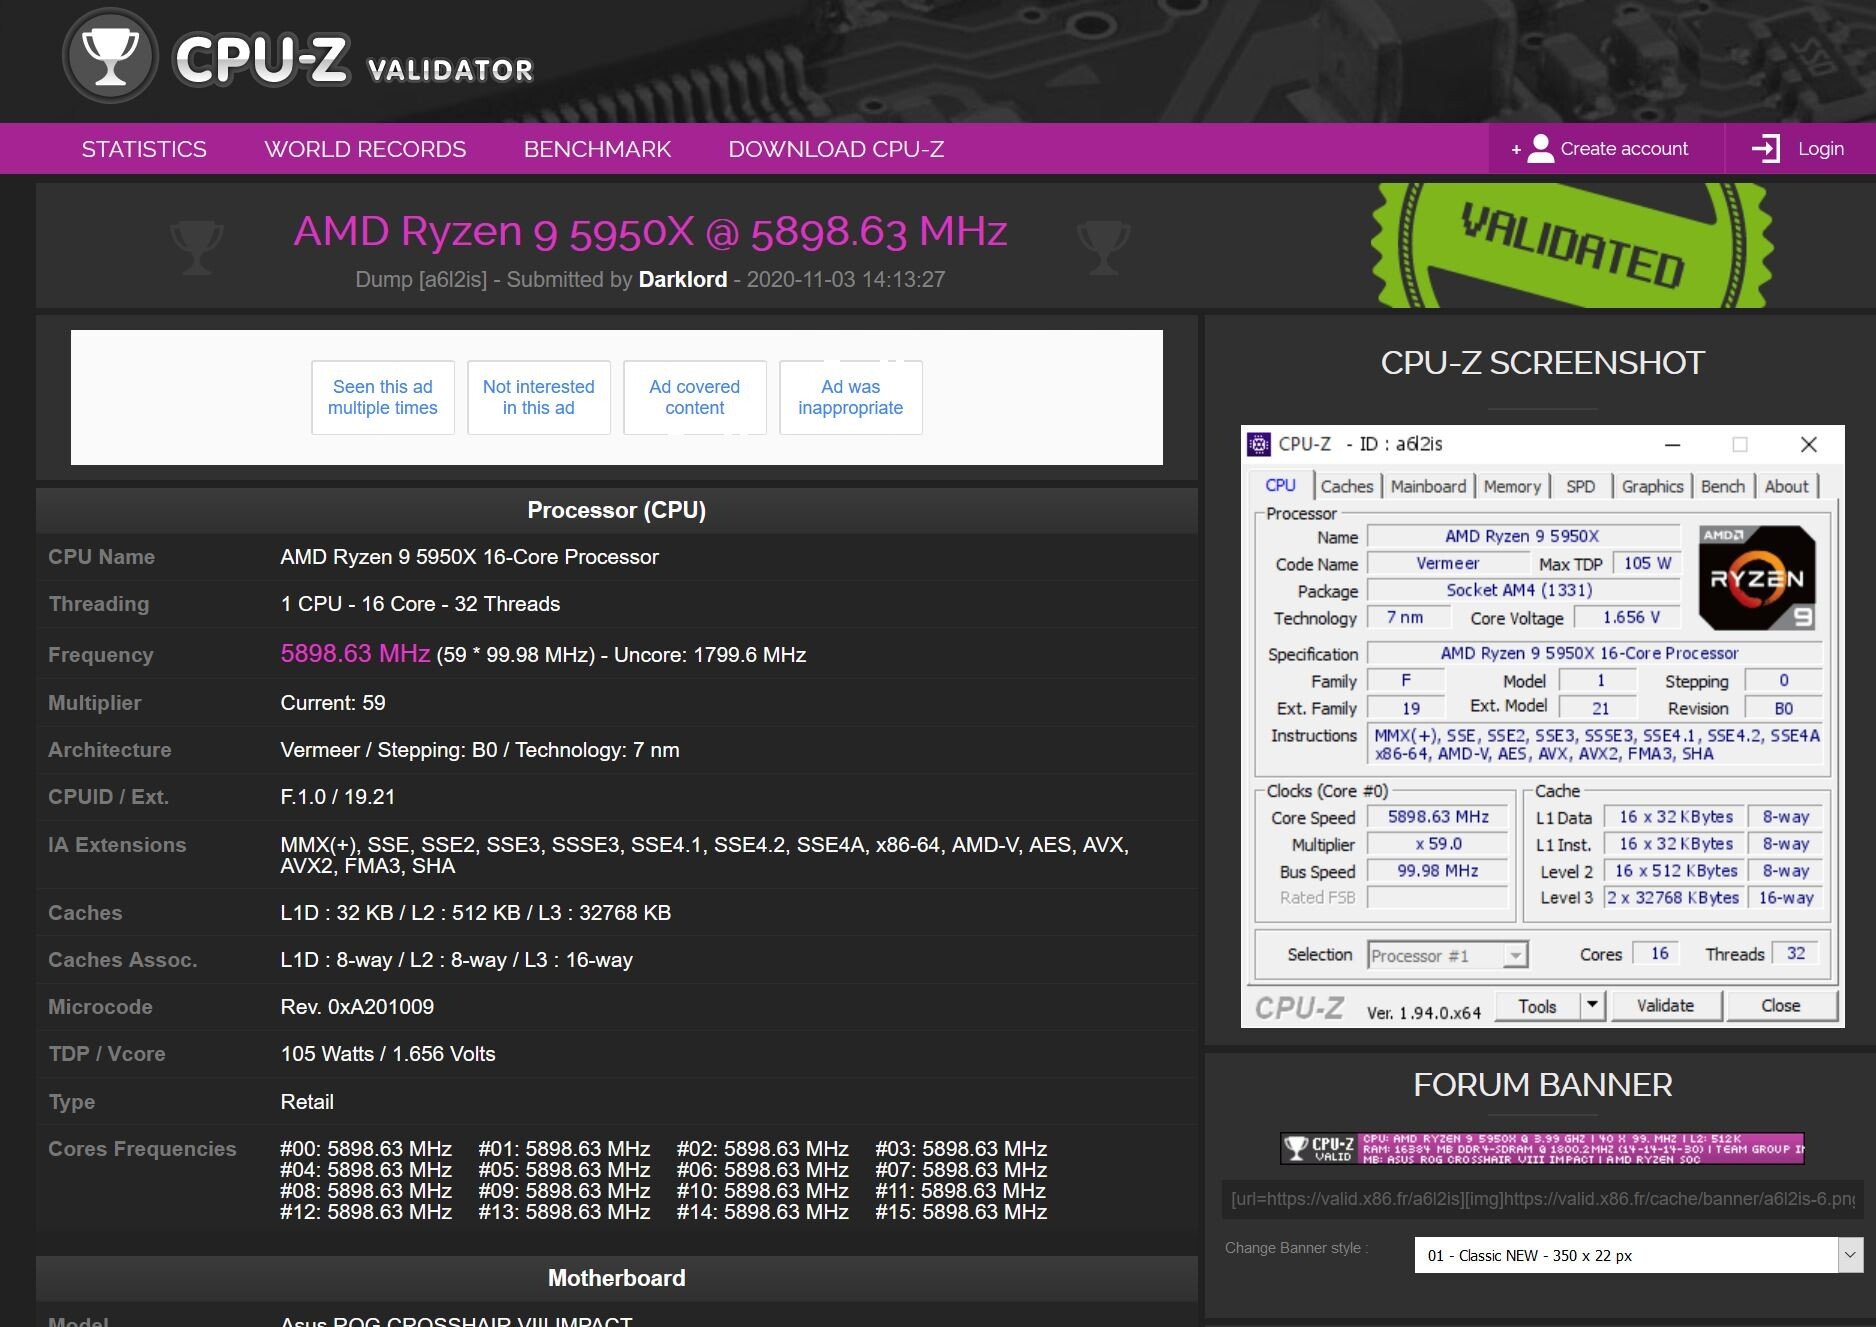Click the trophy icon right of the title
The height and width of the screenshot is (1327, 1876).
1103,245
